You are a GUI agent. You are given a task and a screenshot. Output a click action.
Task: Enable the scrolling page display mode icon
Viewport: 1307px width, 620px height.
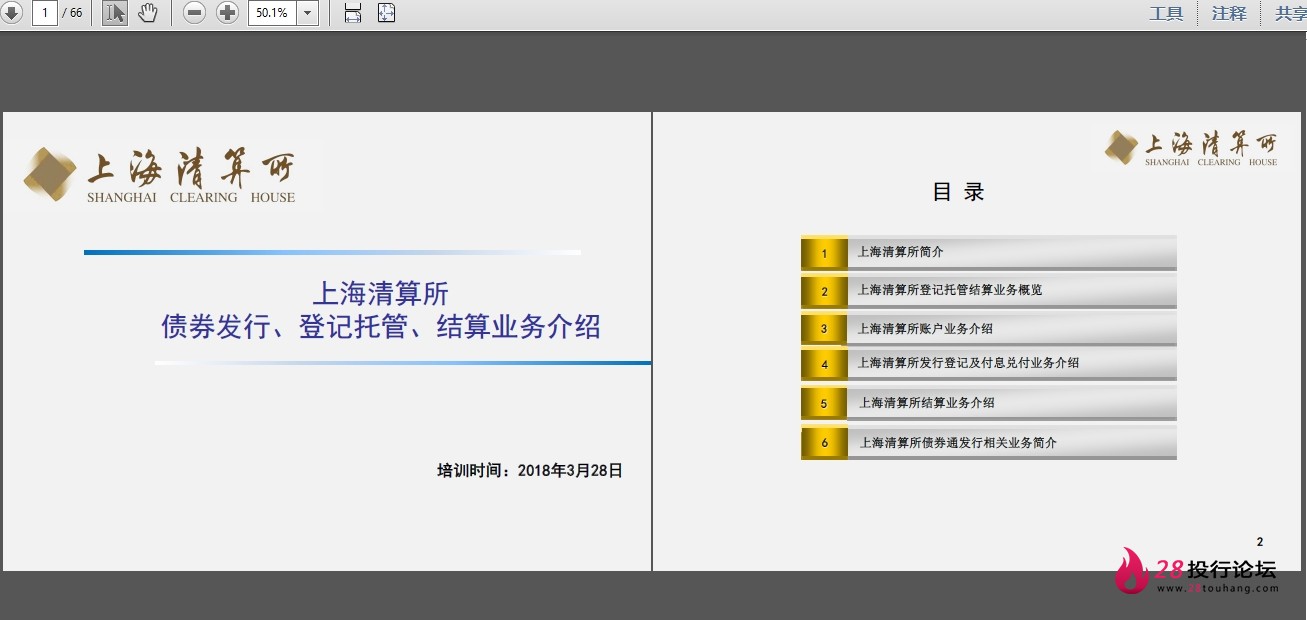tap(353, 13)
